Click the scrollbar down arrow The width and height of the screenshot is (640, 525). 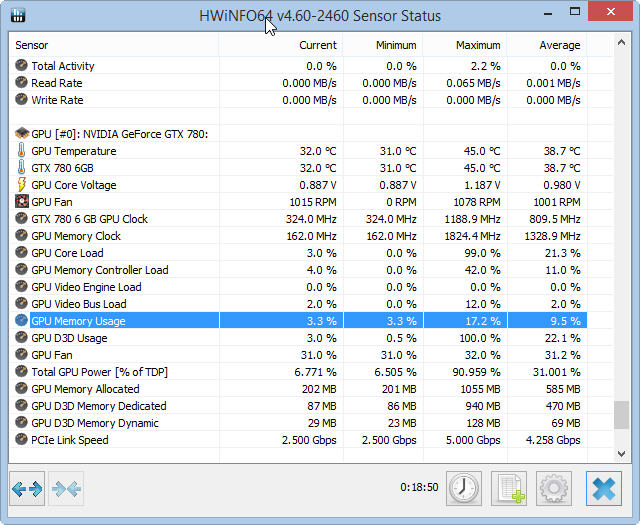click(621, 454)
